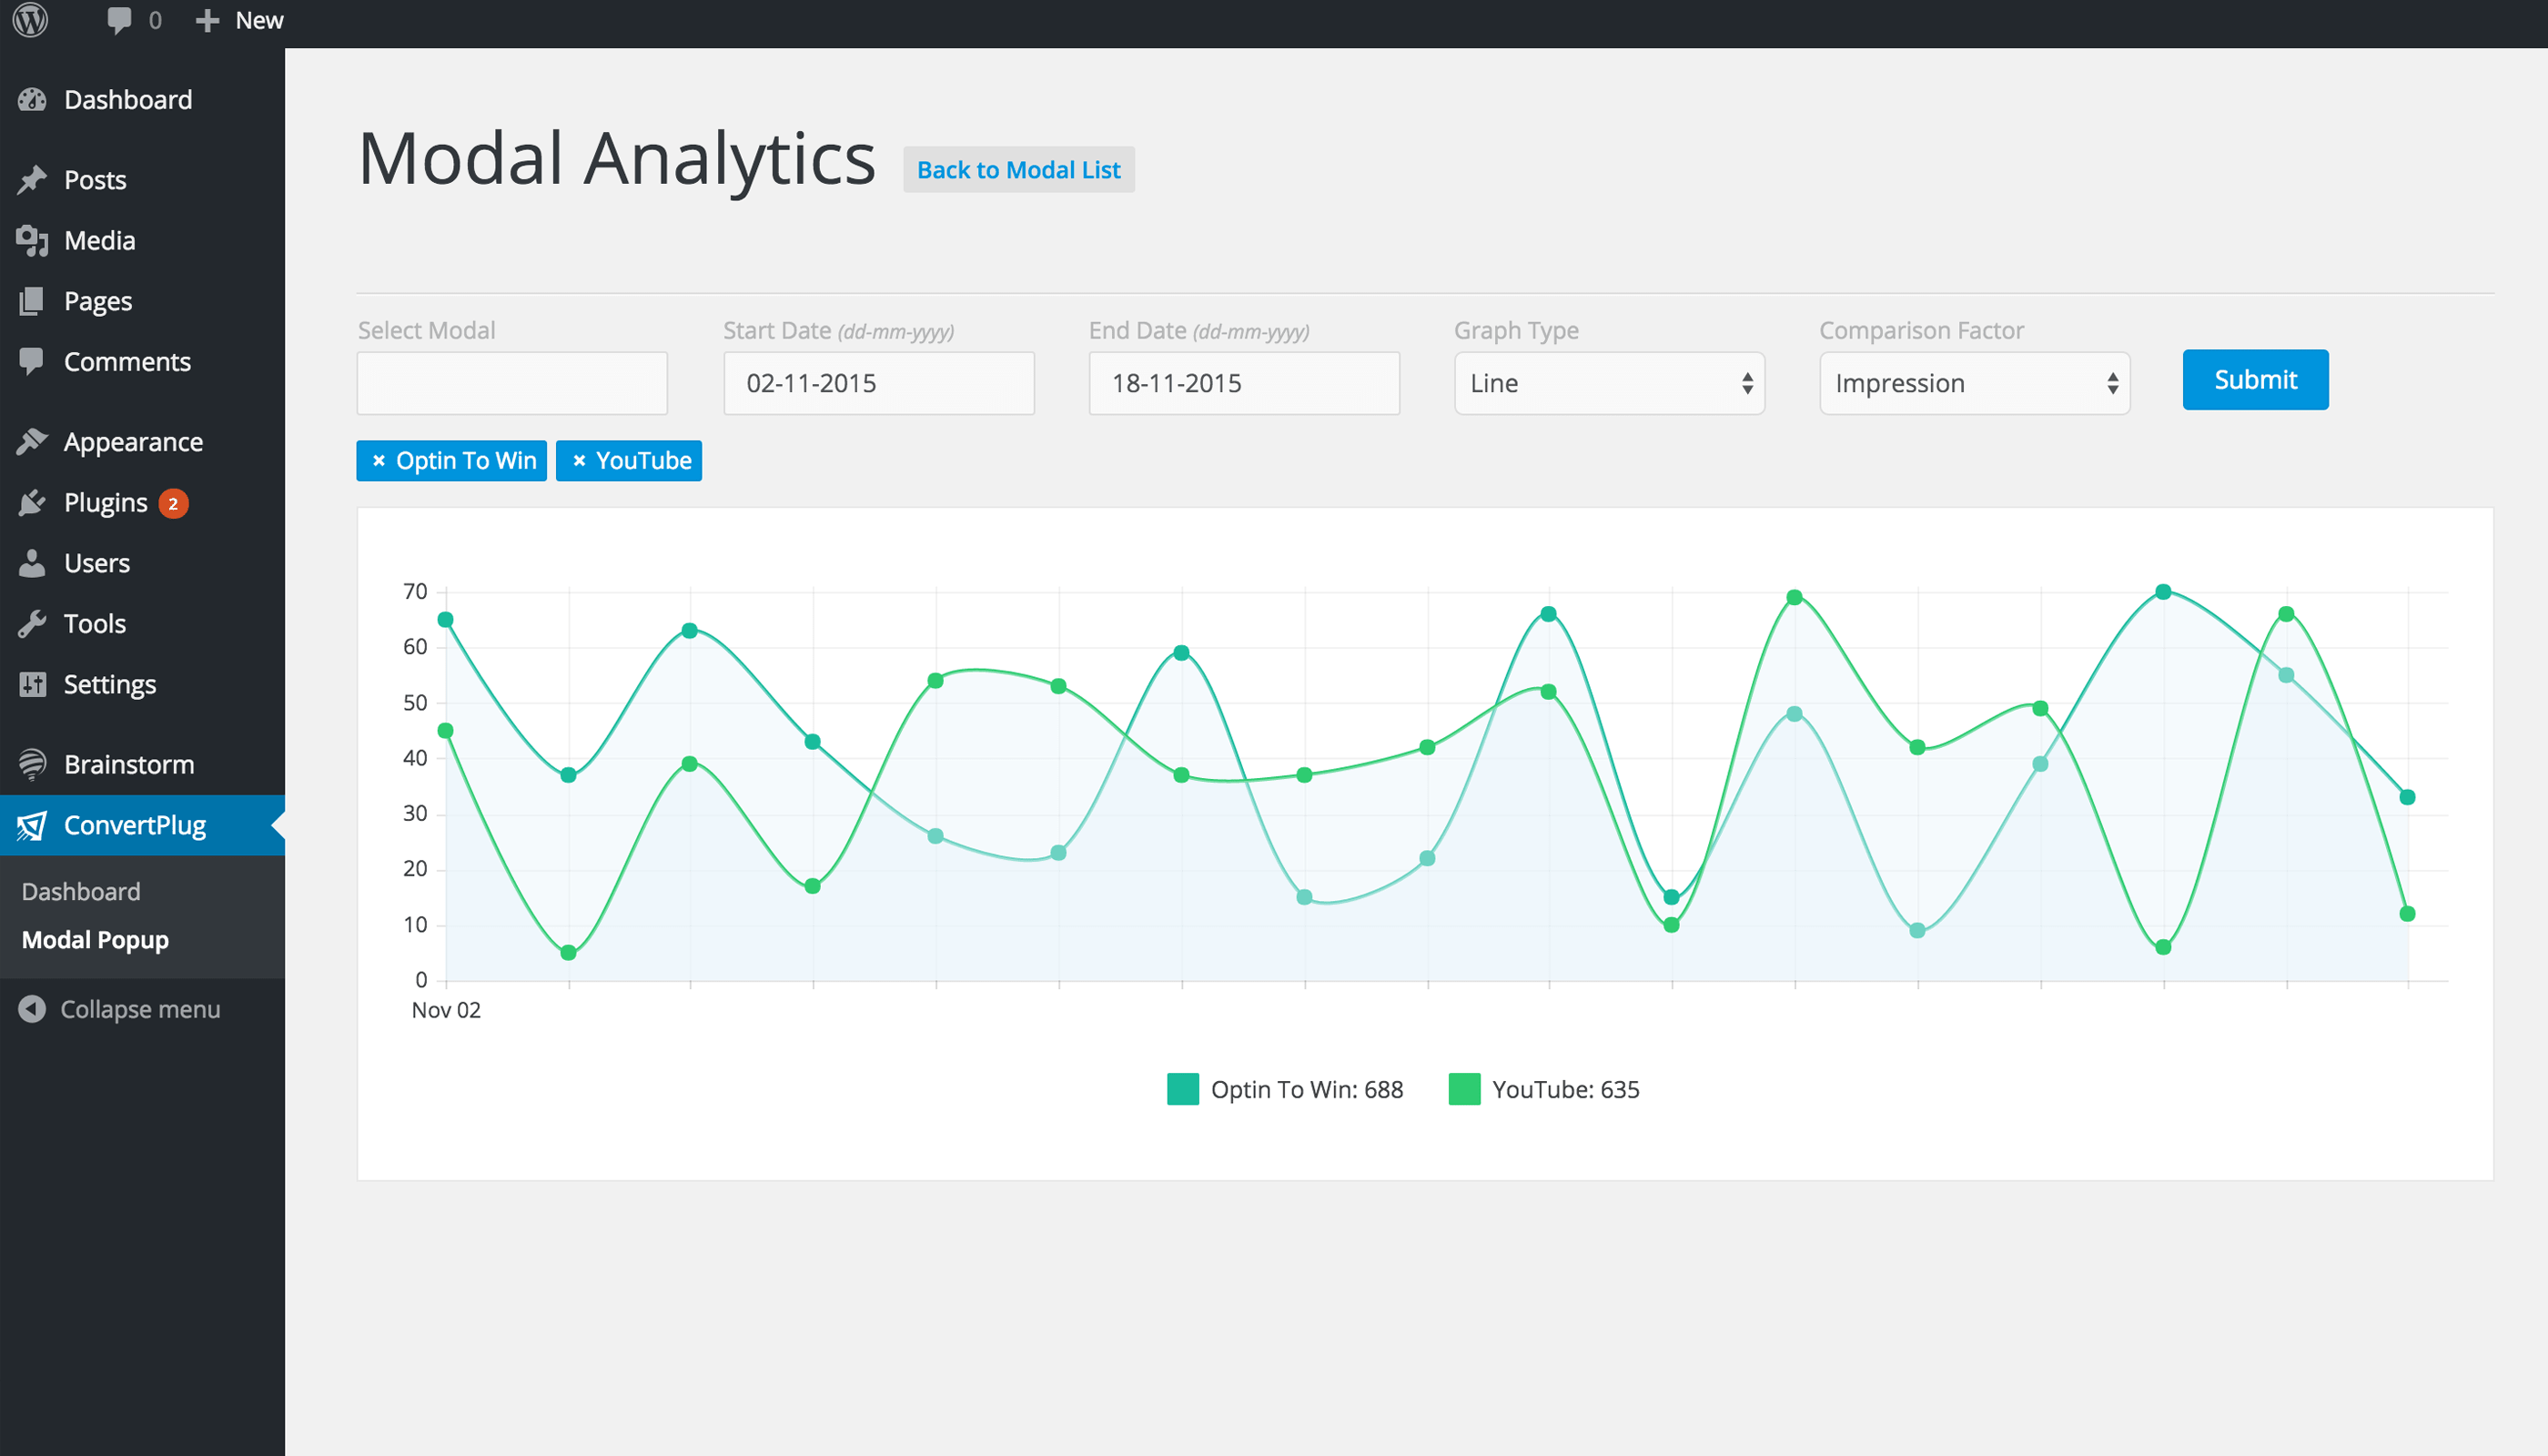The width and height of the screenshot is (2548, 1456).
Task: Click the Plugins plug icon
Action: pyautogui.click(x=32, y=502)
